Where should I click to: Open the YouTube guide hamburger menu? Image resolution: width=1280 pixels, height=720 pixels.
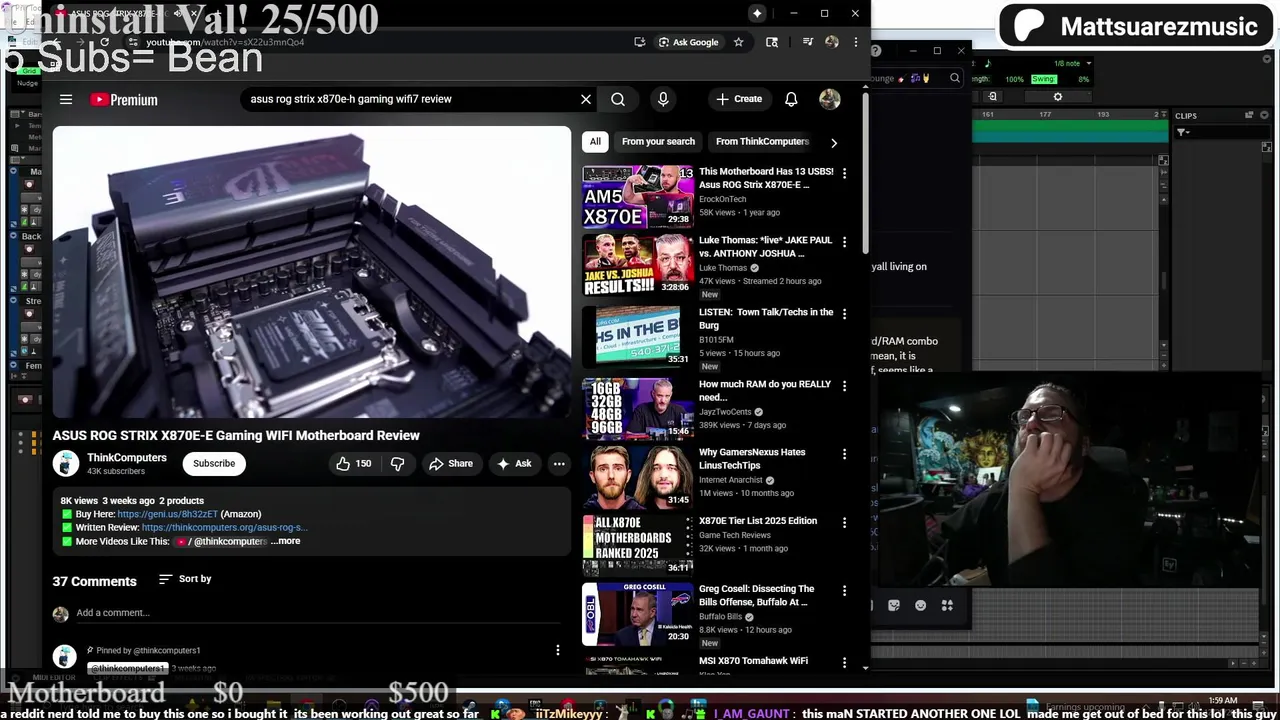point(66,99)
